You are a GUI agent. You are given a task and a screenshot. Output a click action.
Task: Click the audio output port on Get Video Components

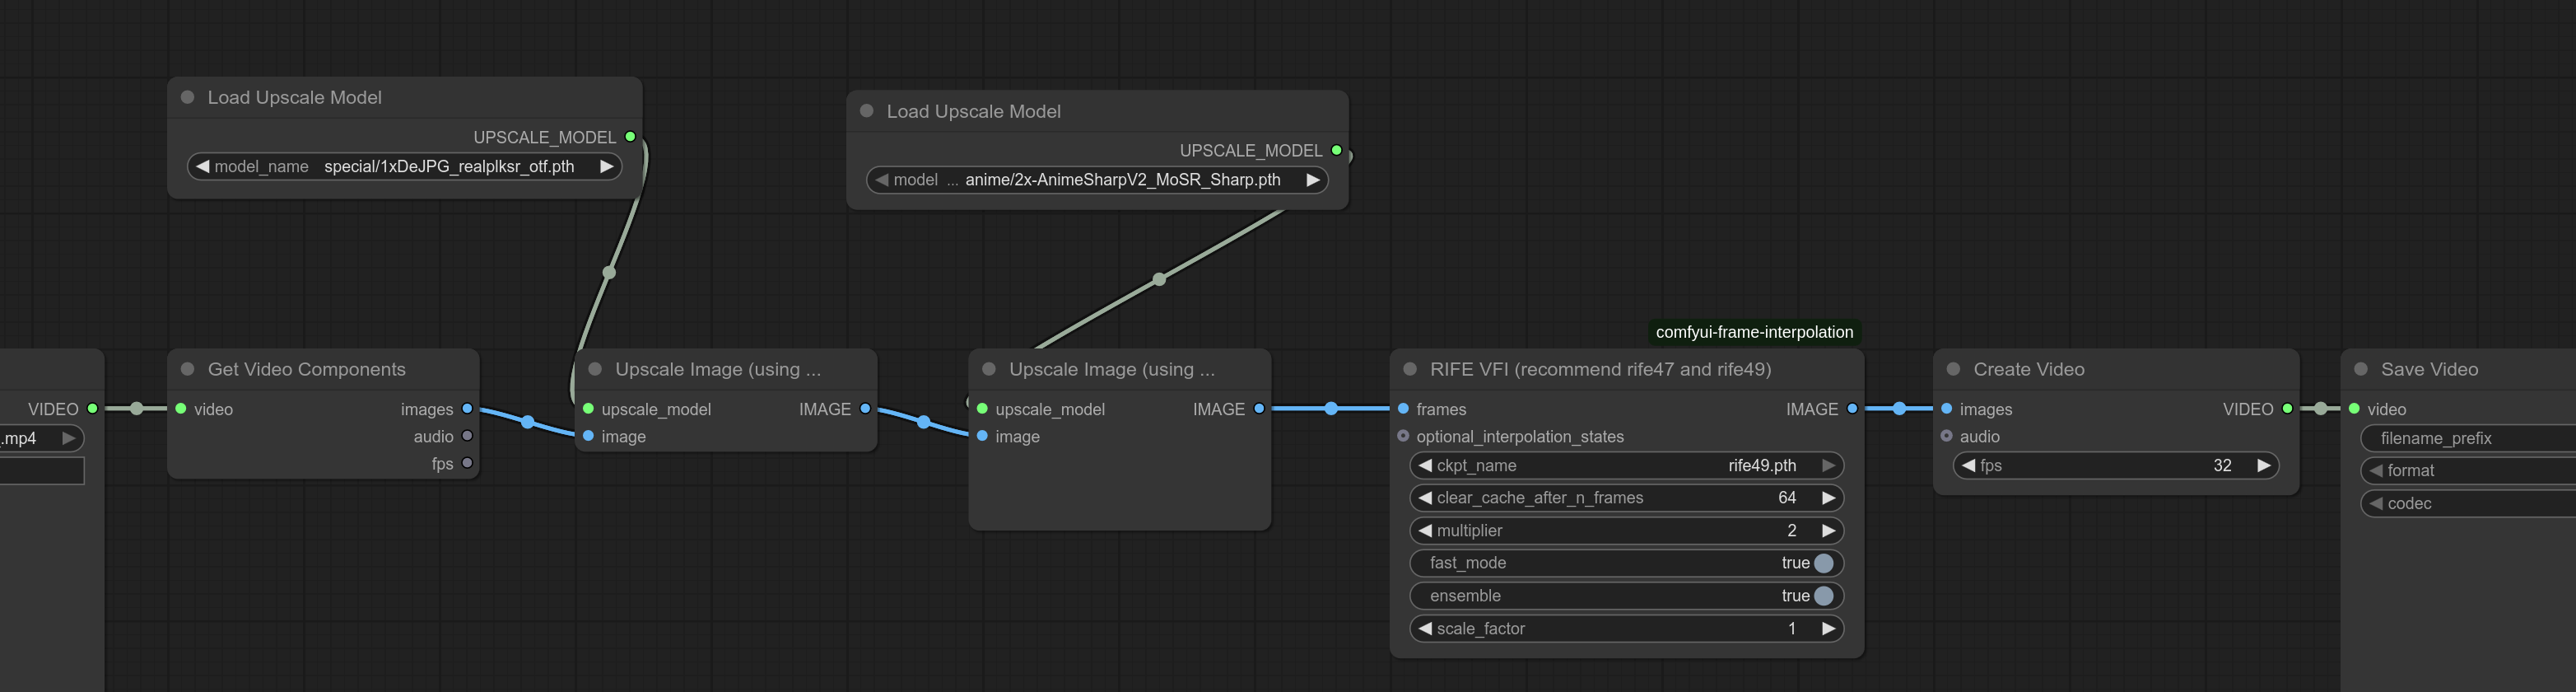click(x=467, y=436)
